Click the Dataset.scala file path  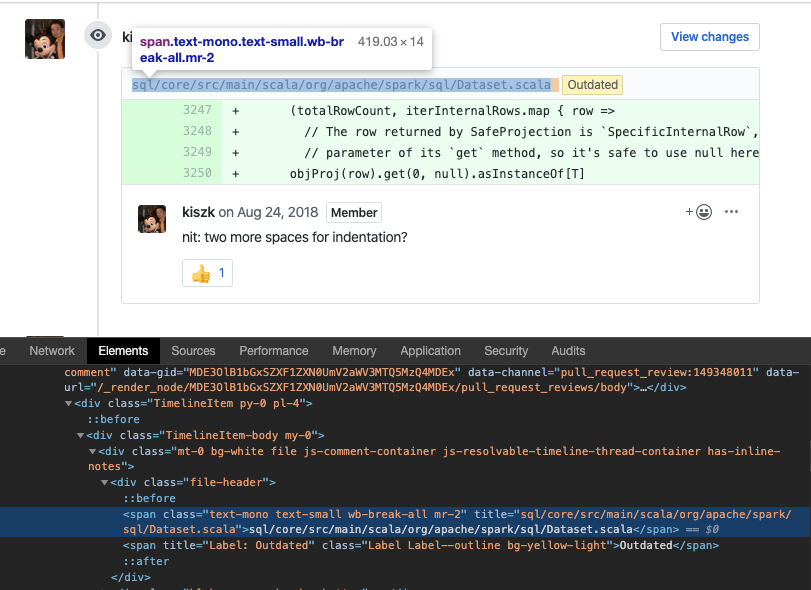tap(341, 85)
